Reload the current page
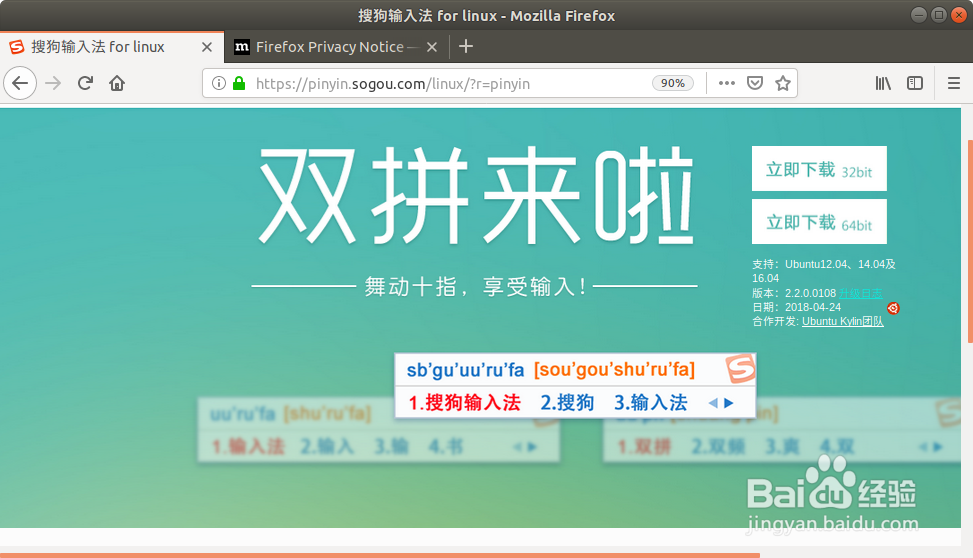Image resolution: width=973 pixels, height=558 pixels. point(85,83)
